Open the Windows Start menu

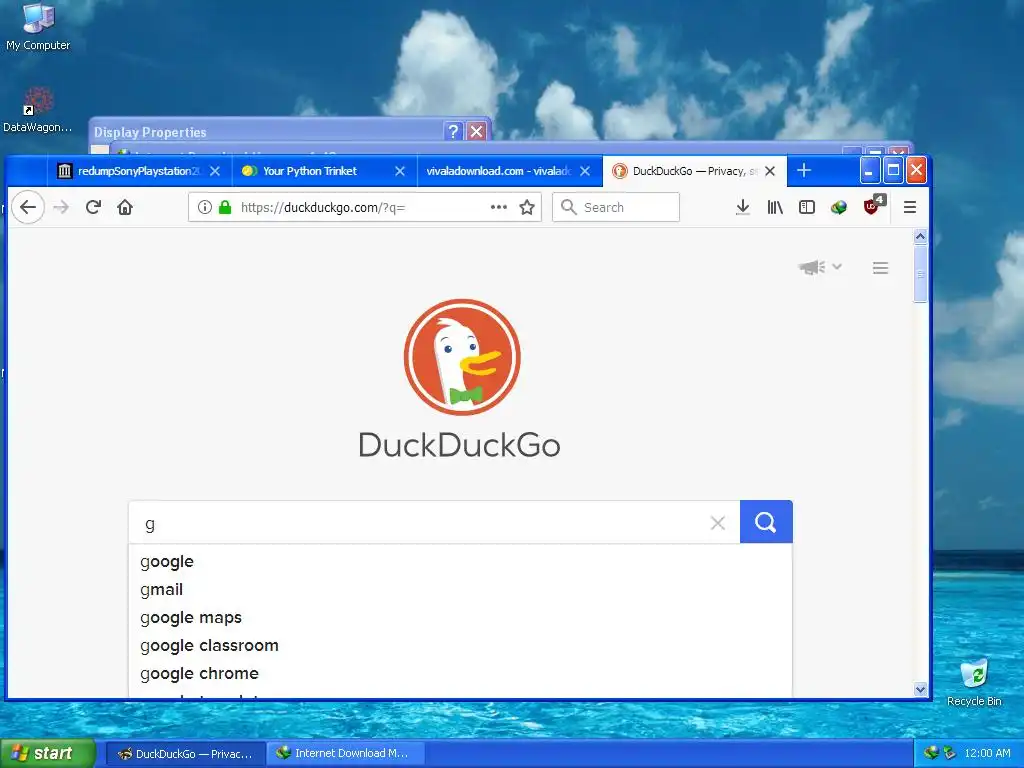click(x=47, y=753)
